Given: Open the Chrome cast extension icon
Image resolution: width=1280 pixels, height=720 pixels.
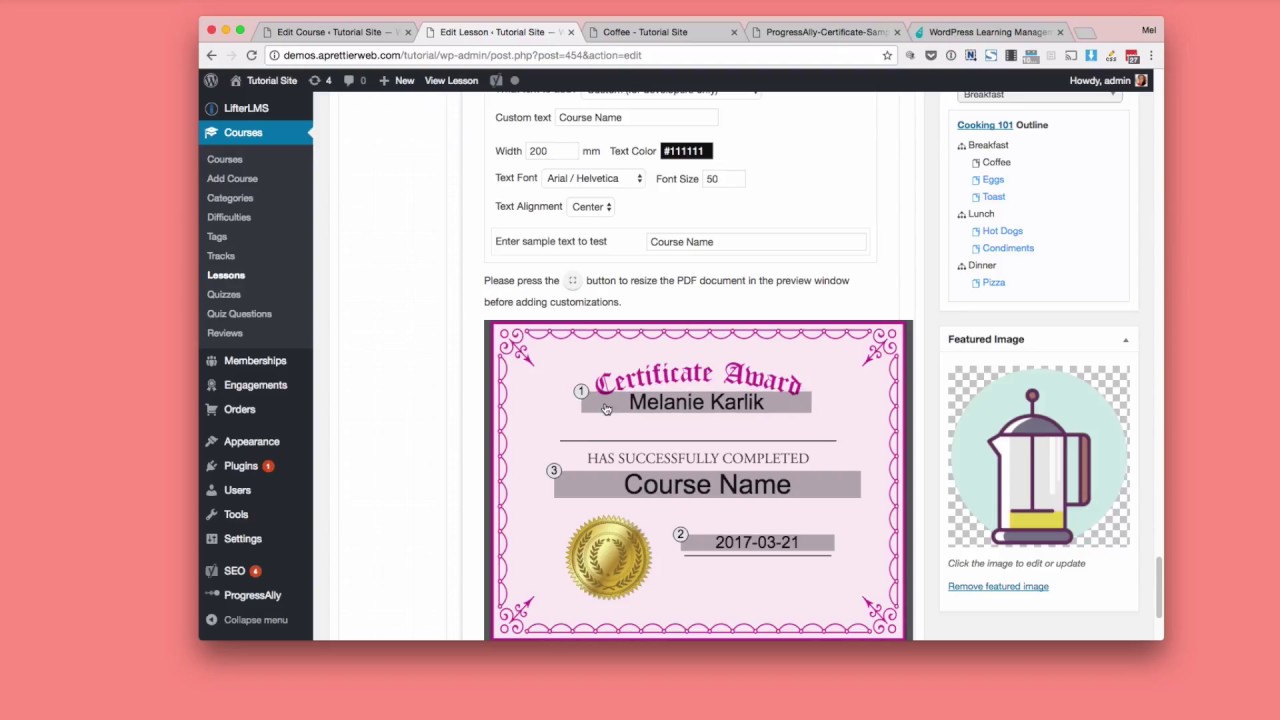Looking at the screenshot, I should 1070,55.
